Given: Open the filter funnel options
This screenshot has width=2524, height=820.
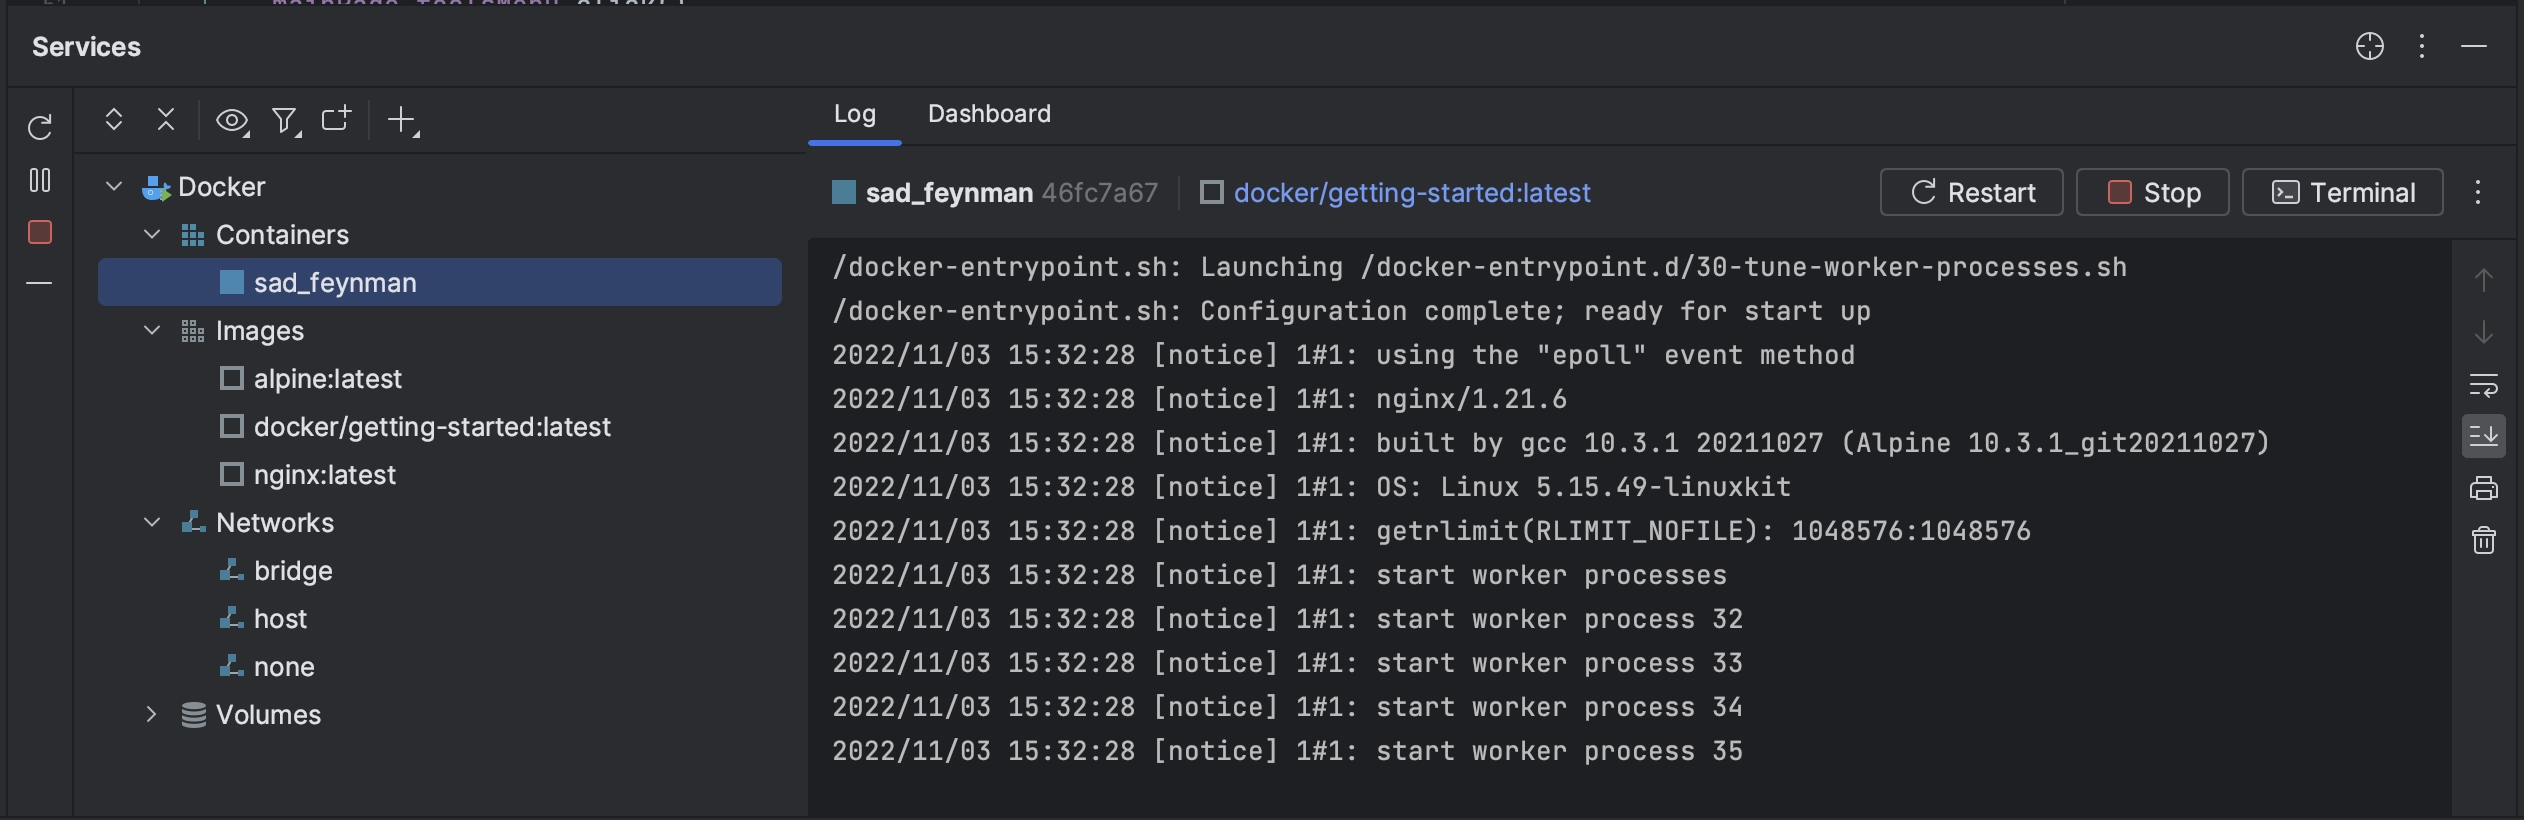Looking at the screenshot, I should 286,121.
